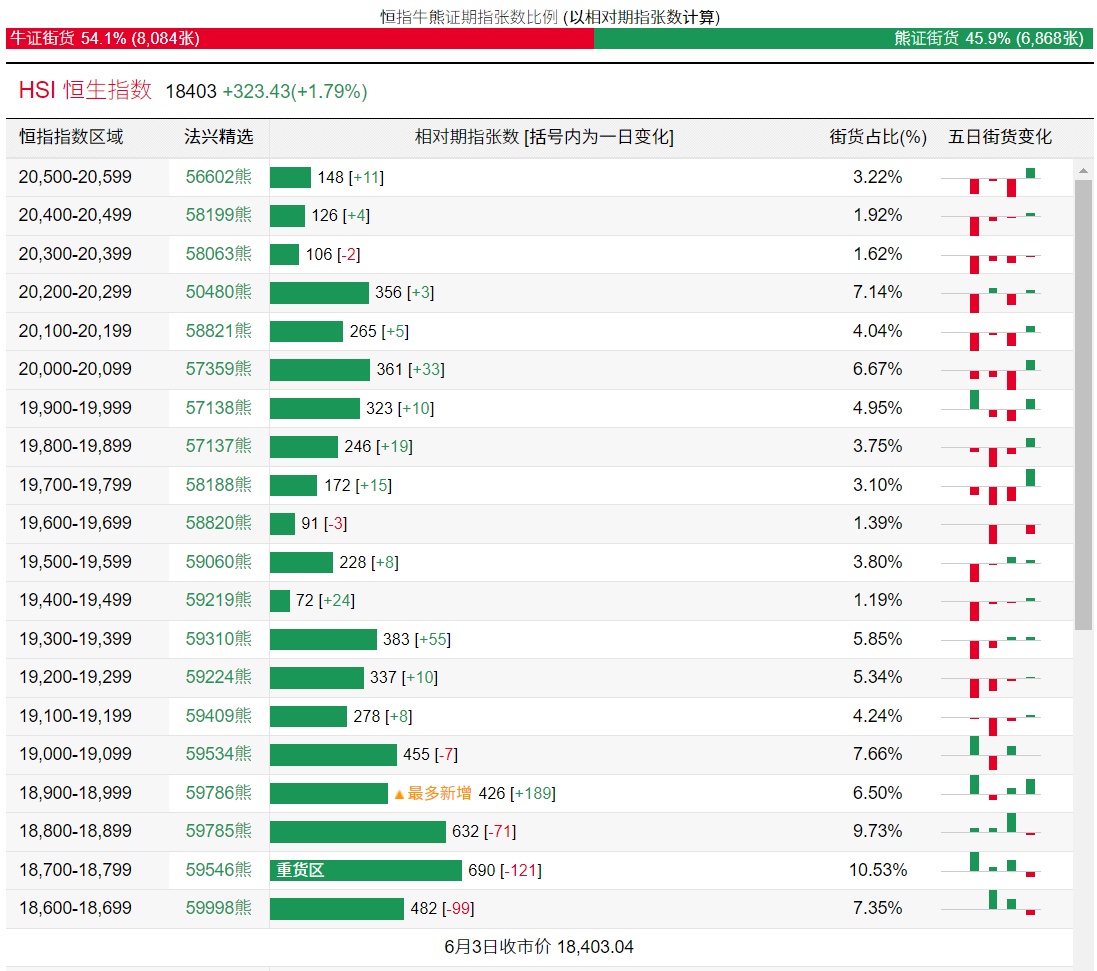Click the 50480熊 link
1097x971 pixels.
(218, 292)
